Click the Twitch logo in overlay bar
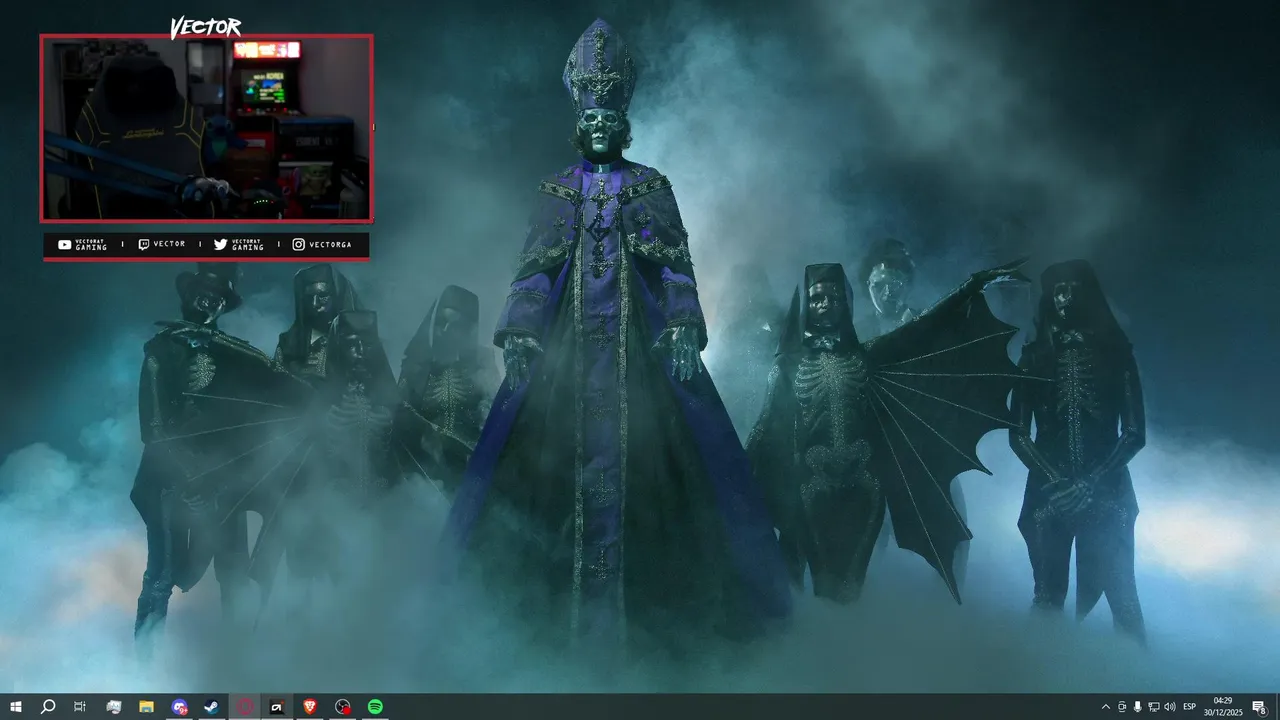 pos(144,244)
